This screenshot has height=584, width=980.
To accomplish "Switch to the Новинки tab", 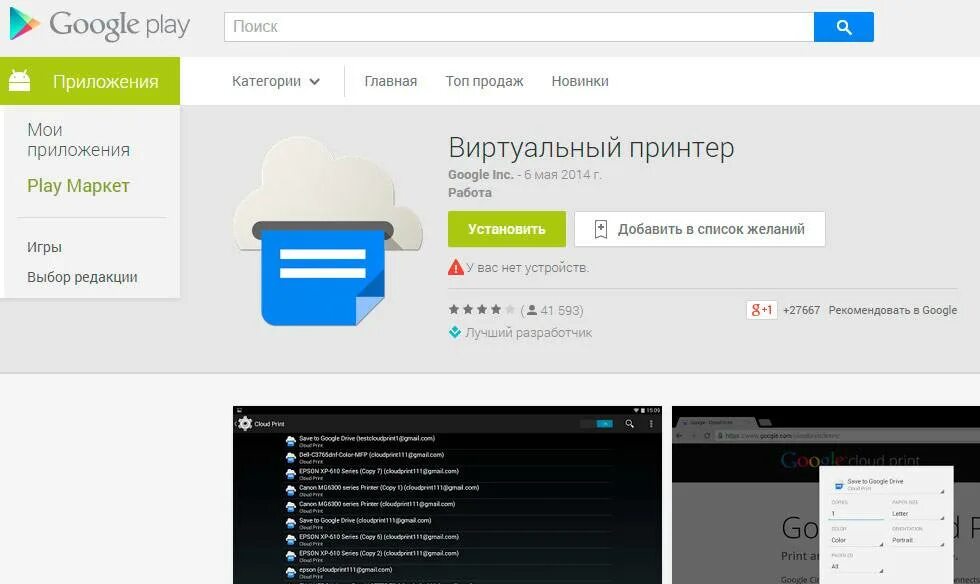I will coord(580,81).
